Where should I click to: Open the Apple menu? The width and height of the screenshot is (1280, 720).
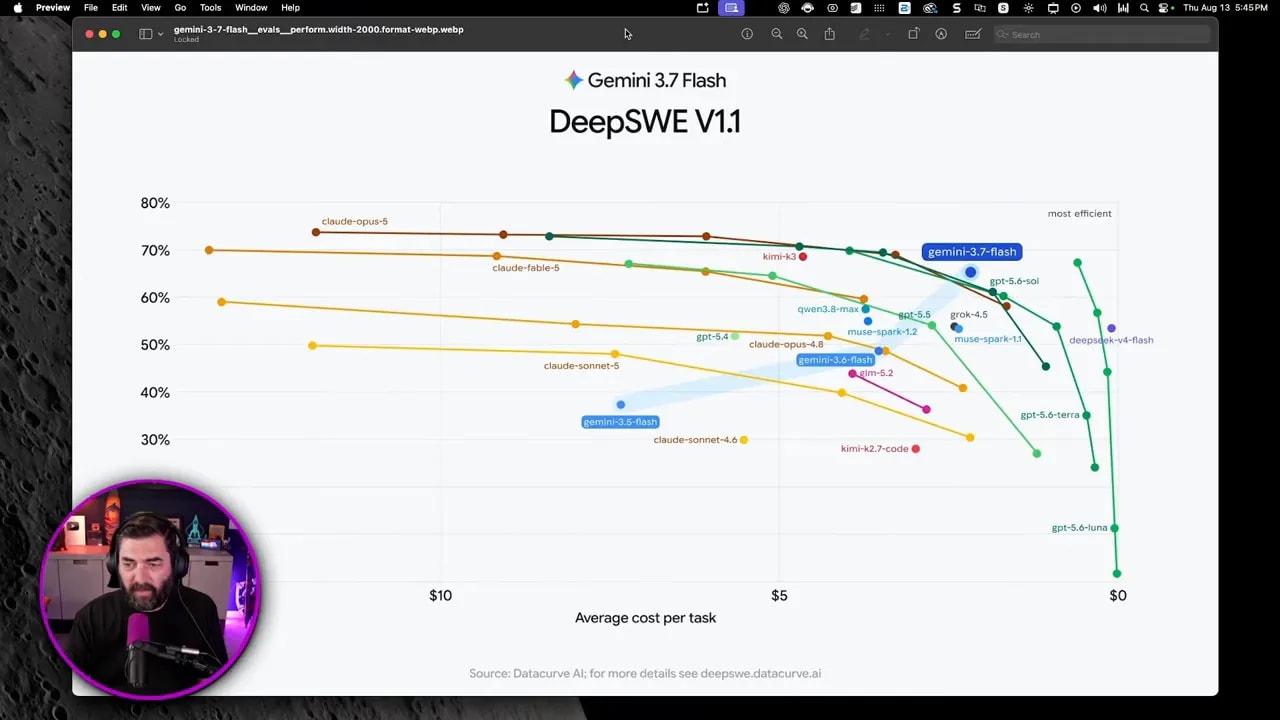(18, 8)
